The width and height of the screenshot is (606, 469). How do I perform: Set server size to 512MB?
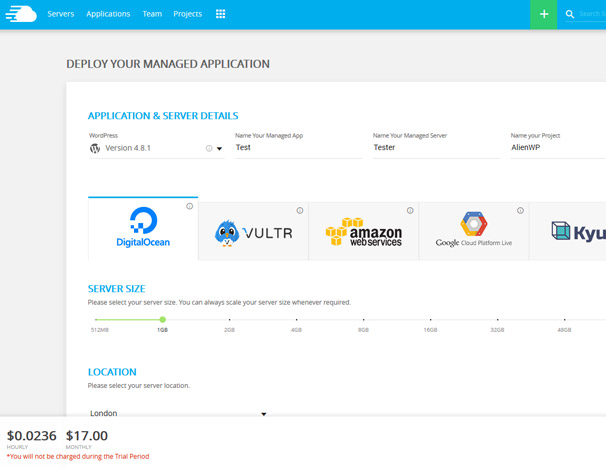click(99, 330)
